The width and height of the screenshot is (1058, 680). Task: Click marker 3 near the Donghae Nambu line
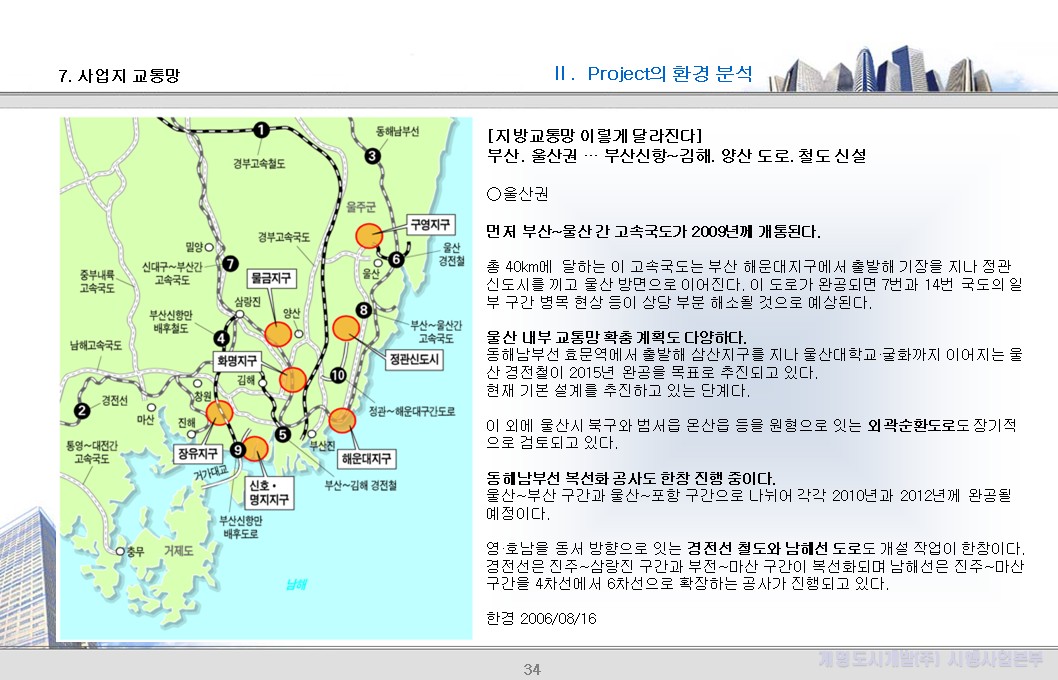tap(372, 156)
